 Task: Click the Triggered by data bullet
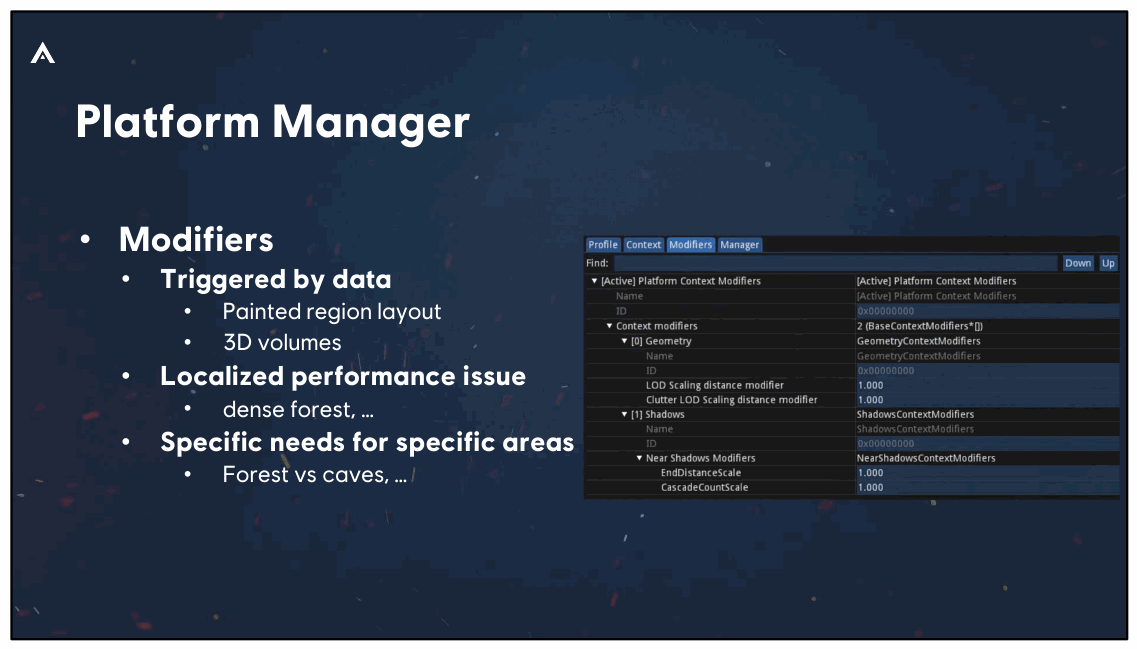click(x=276, y=279)
